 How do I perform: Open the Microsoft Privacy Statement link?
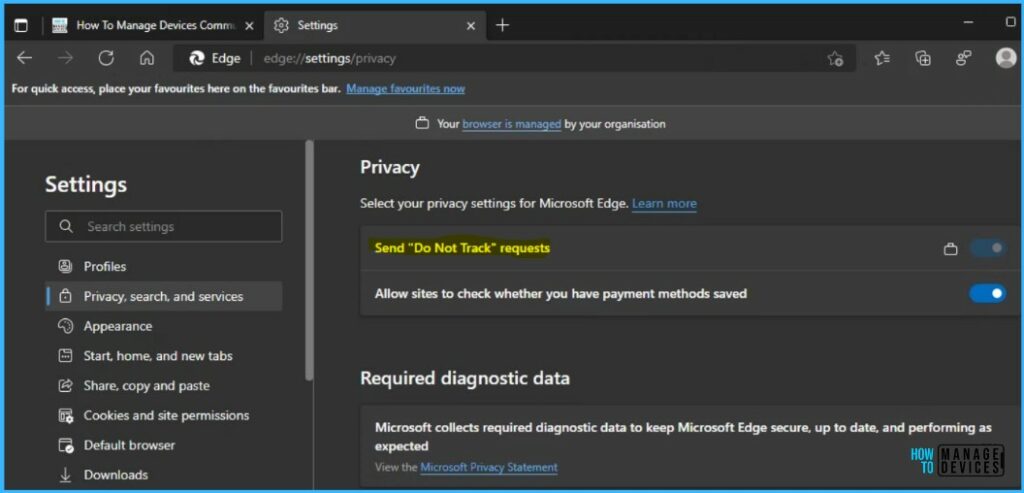click(489, 468)
